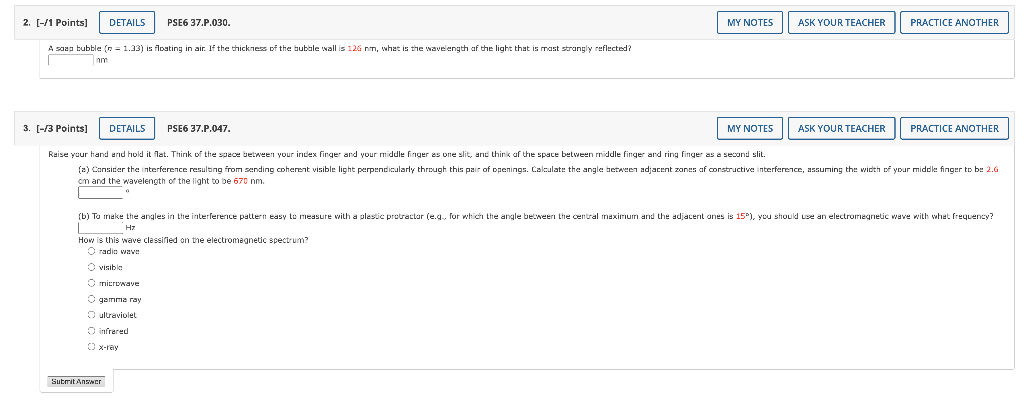
Task: Open MY NOTES for question 3
Action: 750,129
